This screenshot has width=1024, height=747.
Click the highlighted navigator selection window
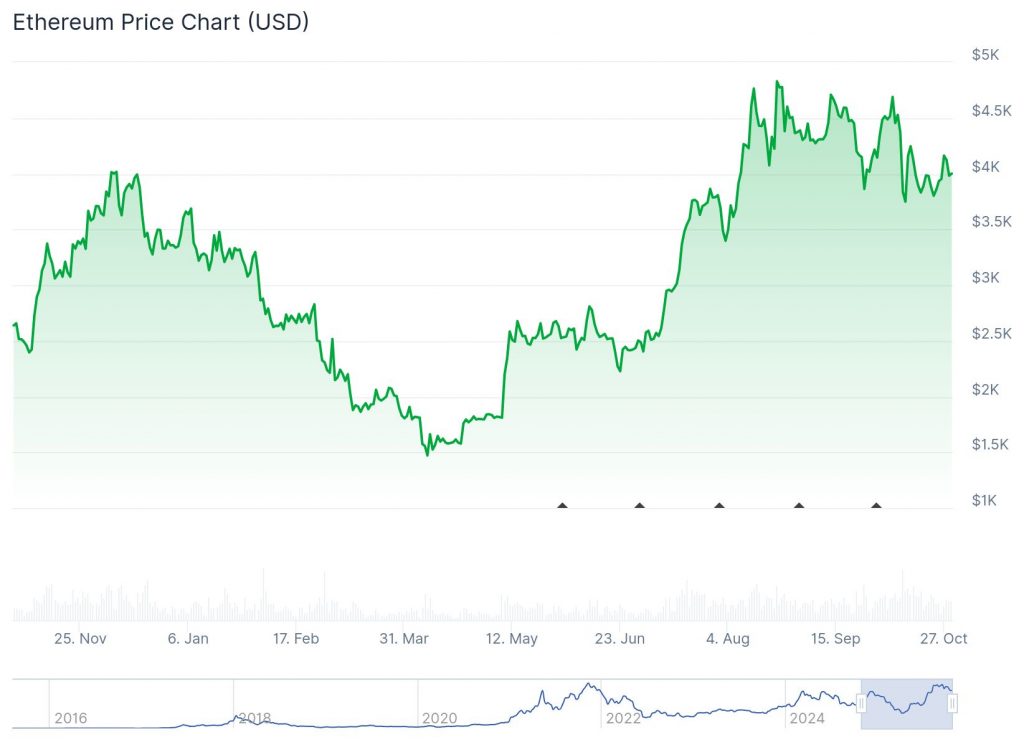tap(907, 704)
